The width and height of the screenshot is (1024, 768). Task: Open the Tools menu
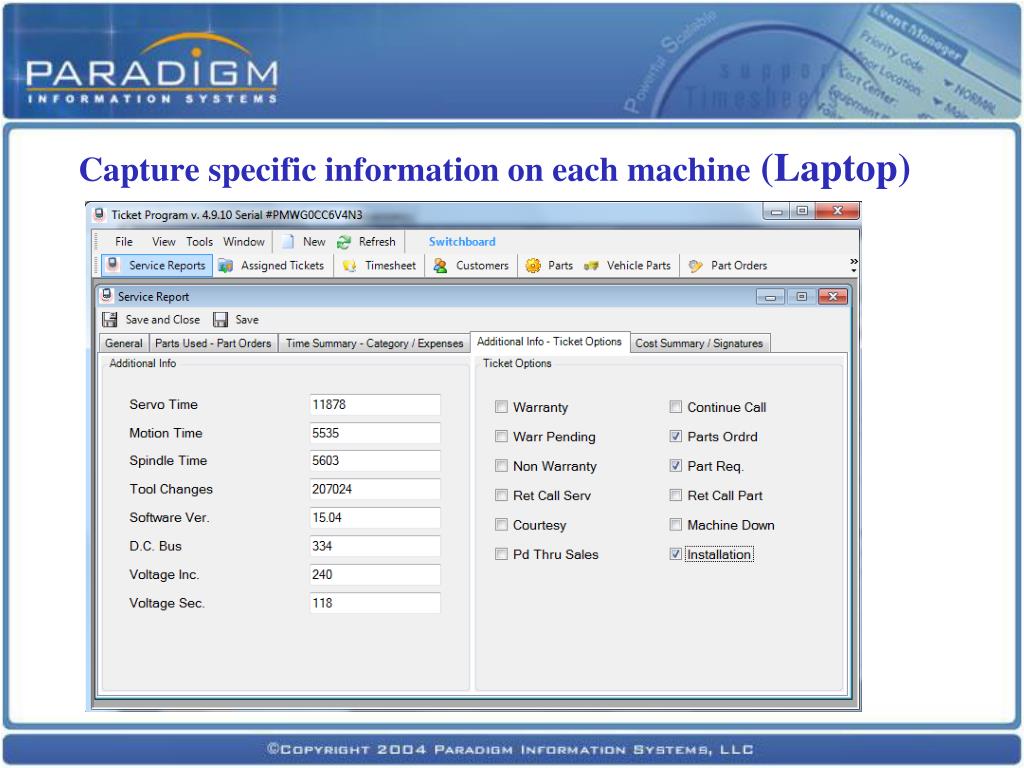(199, 242)
